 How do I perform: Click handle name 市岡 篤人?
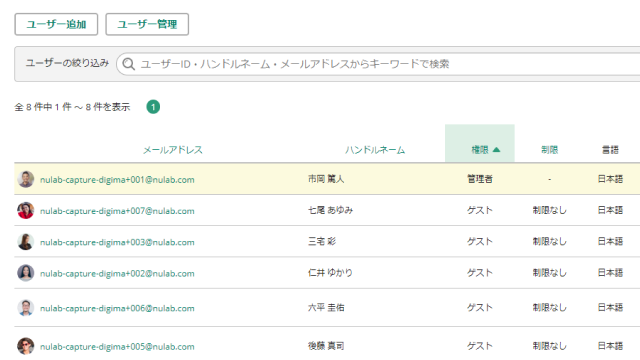[x=326, y=179]
